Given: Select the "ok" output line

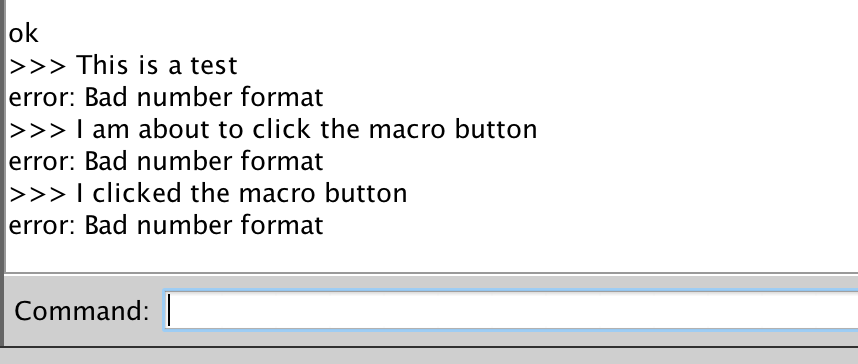Looking at the screenshot, I should (24, 33).
